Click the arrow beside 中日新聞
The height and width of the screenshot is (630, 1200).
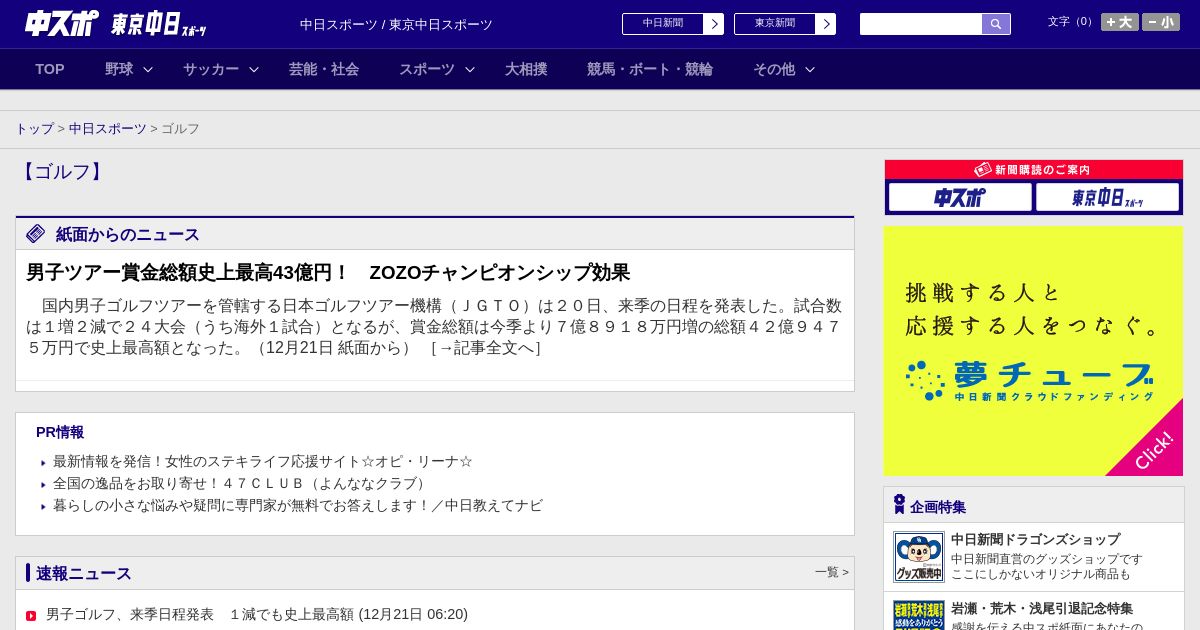(x=714, y=24)
